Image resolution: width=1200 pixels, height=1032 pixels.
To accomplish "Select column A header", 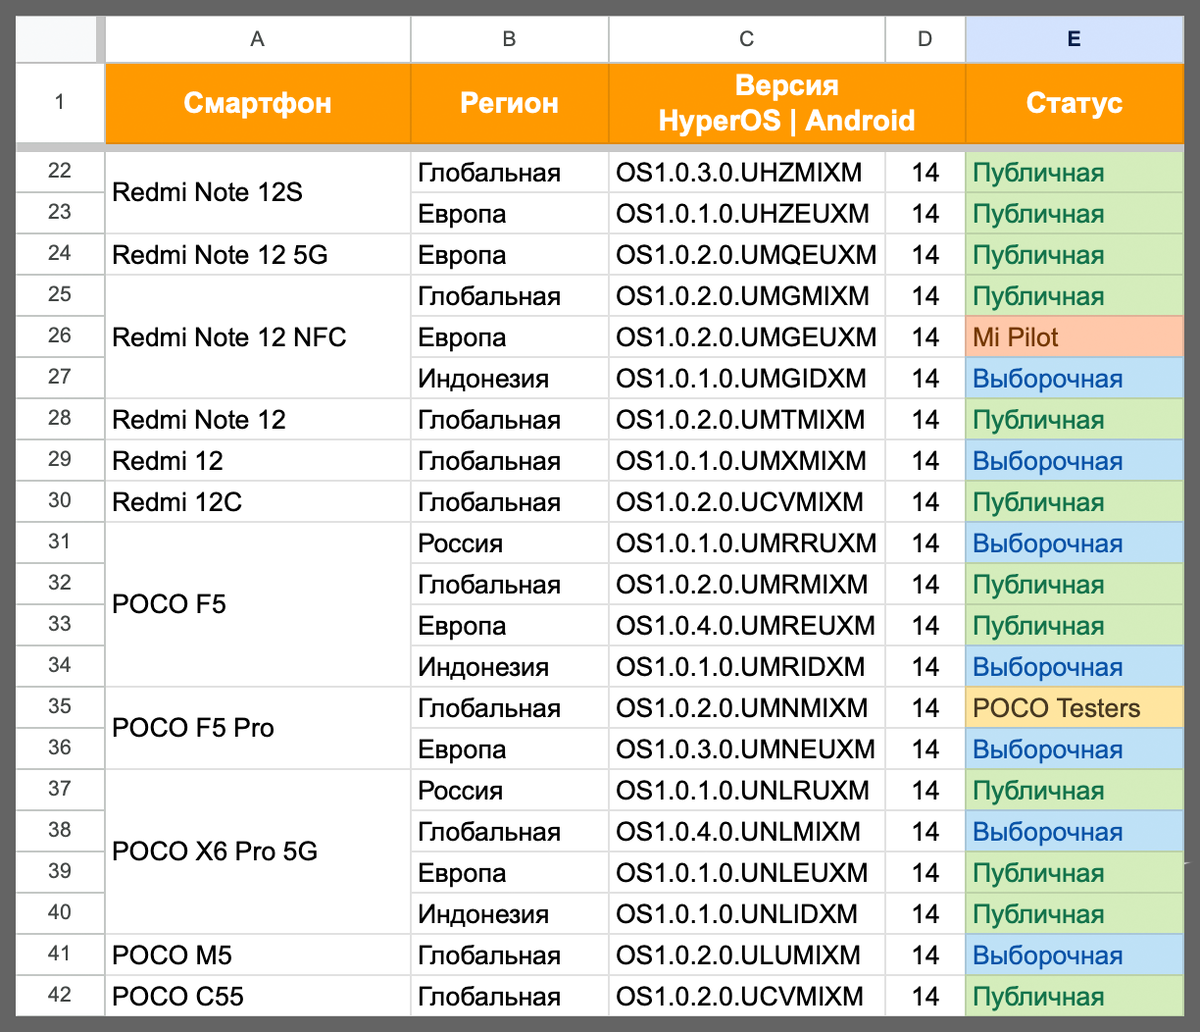I will [x=258, y=39].
